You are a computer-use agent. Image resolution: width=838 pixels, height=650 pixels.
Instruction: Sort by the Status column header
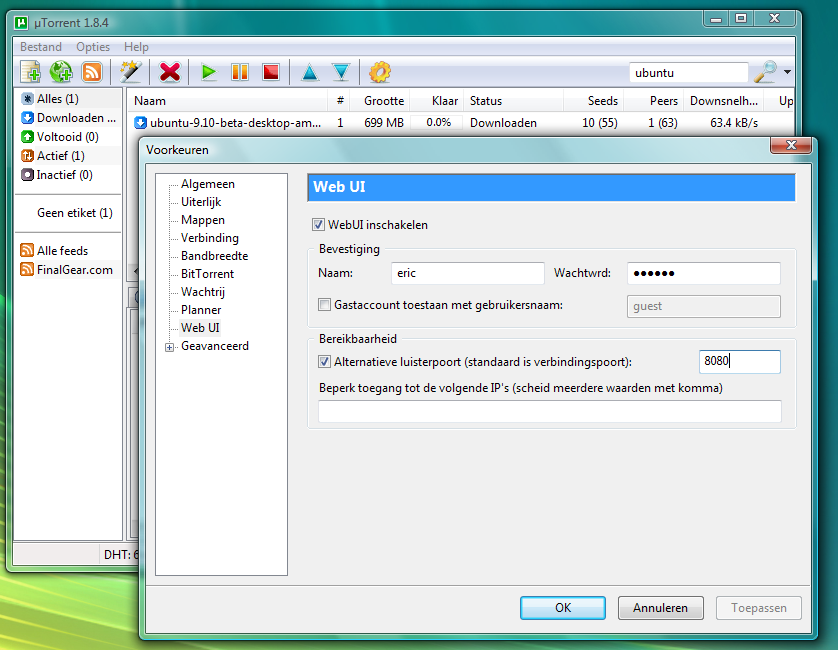(x=513, y=101)
